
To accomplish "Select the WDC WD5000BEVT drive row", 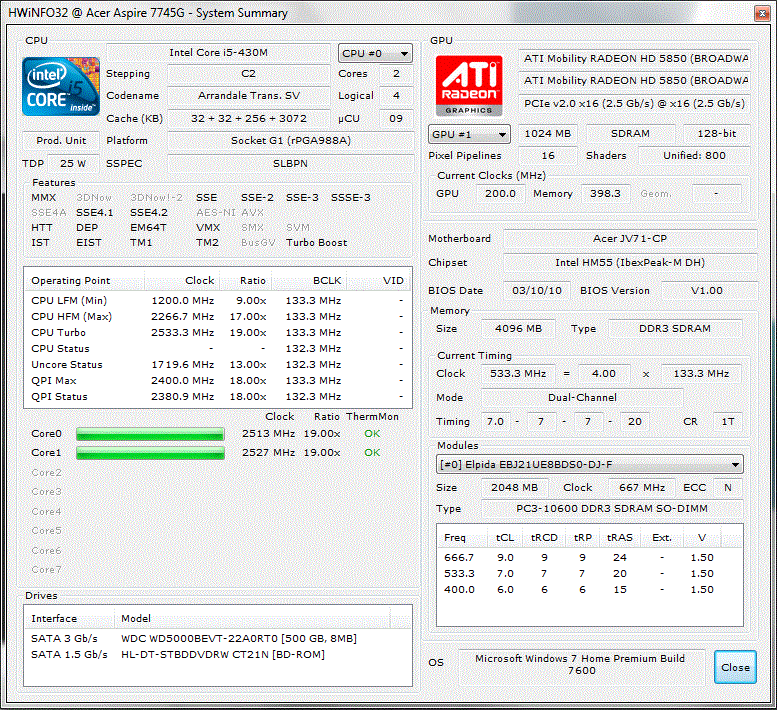I will coord(218,639).
